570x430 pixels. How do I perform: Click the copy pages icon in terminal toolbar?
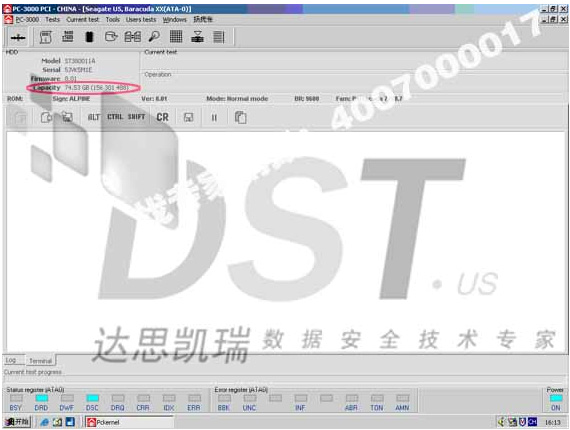tap(240, 117)
